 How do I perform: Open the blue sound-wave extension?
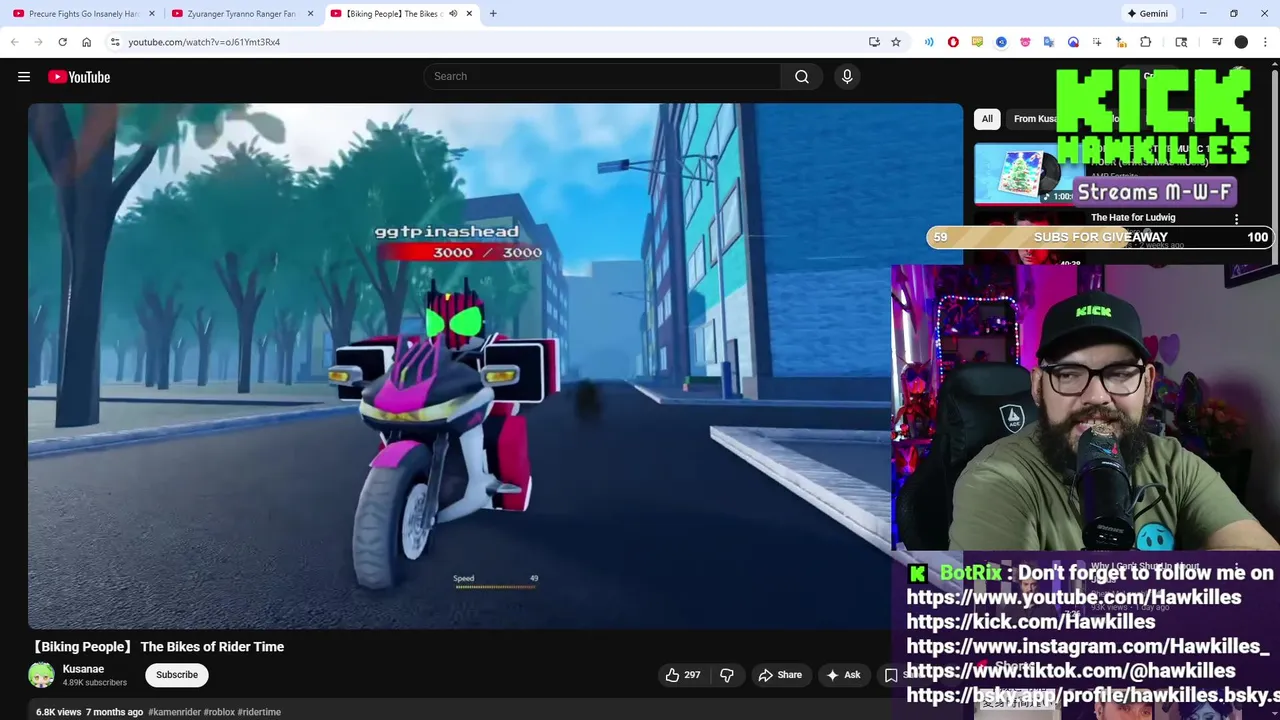pos(929,42)
